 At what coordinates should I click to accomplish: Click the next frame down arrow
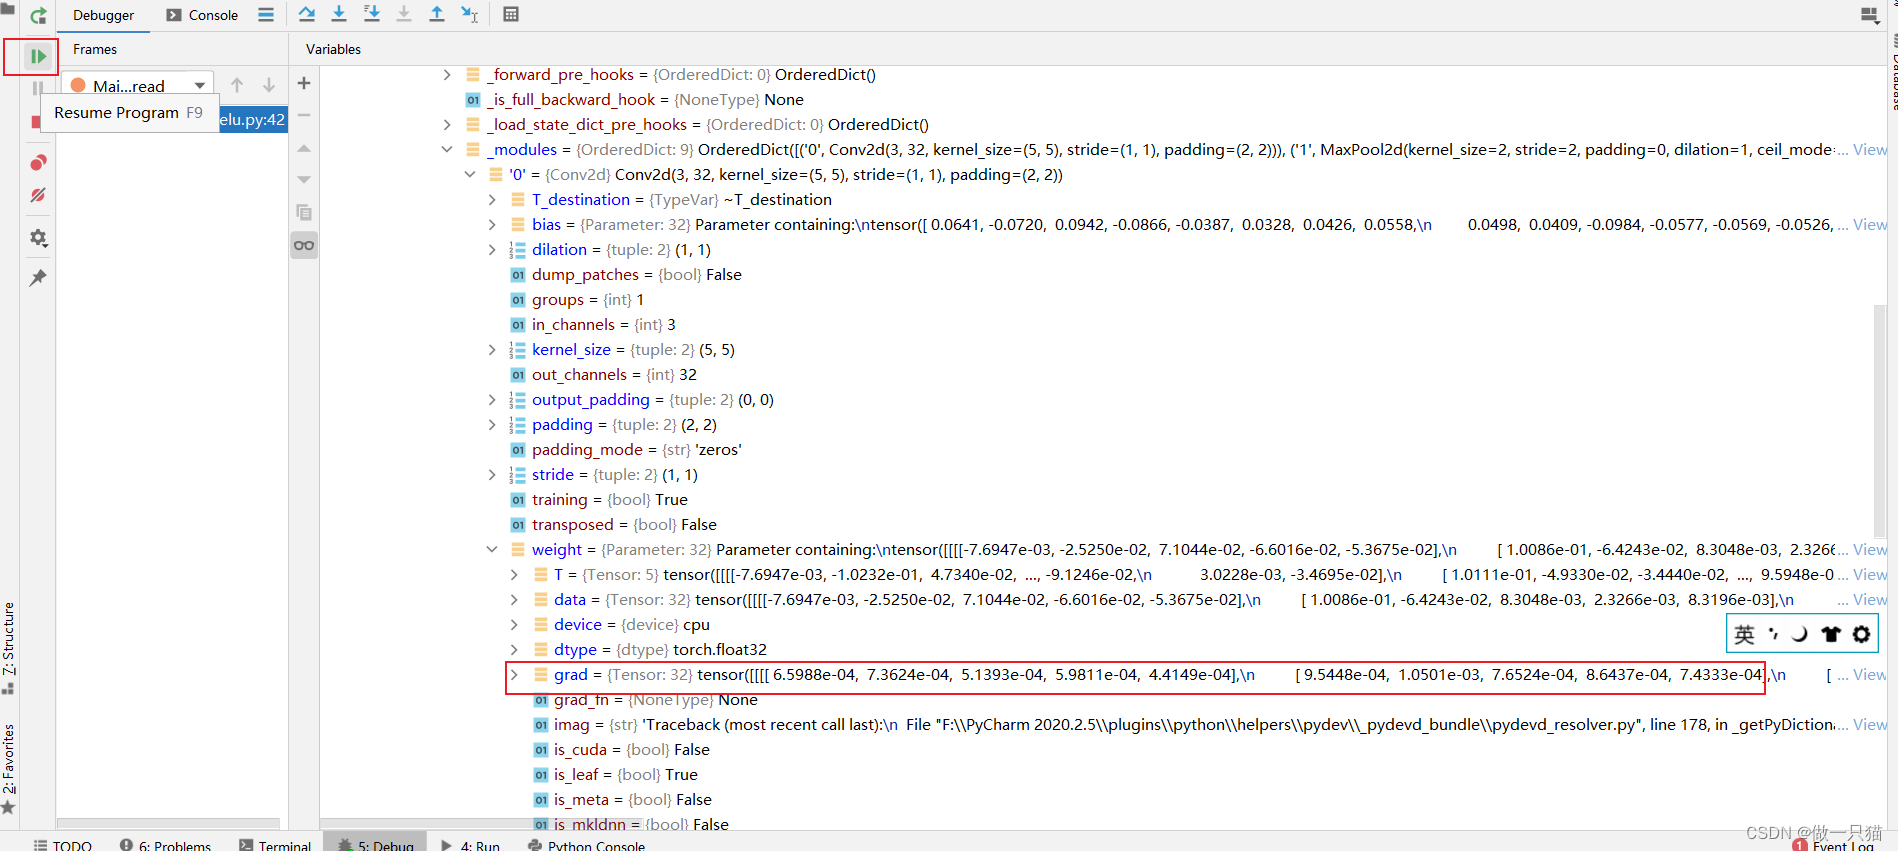269,85
